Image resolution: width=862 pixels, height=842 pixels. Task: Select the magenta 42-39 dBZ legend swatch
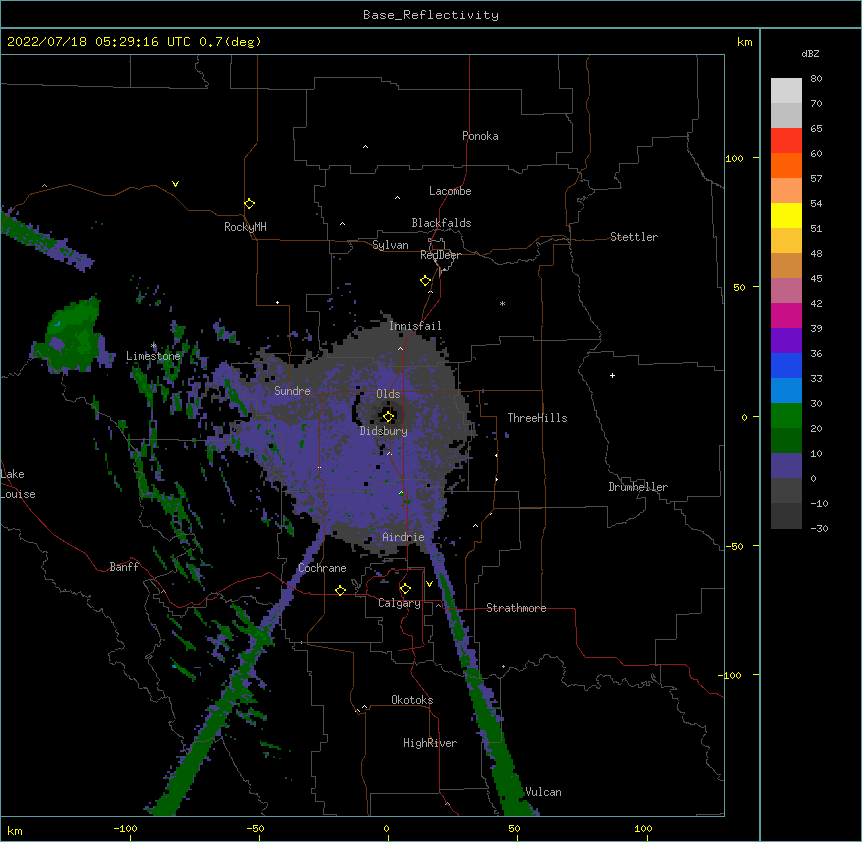(786, 315)
